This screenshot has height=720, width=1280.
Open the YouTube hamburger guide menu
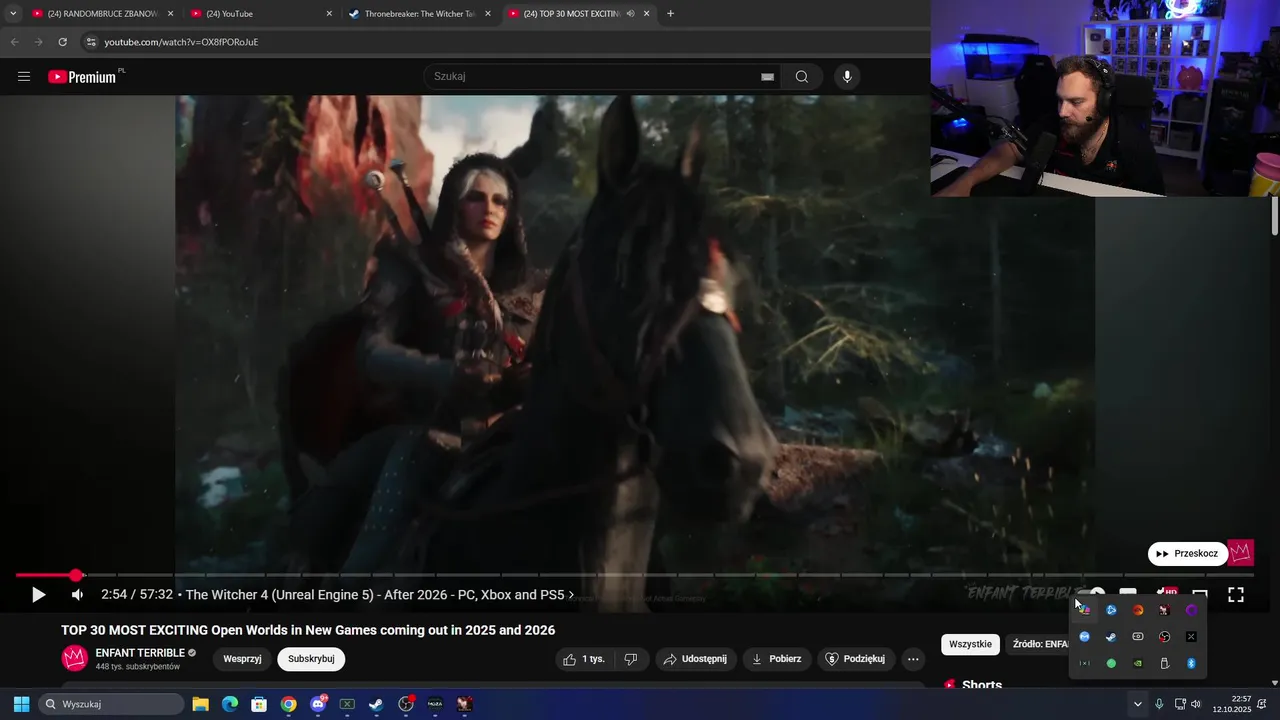(x=24, y=77)
